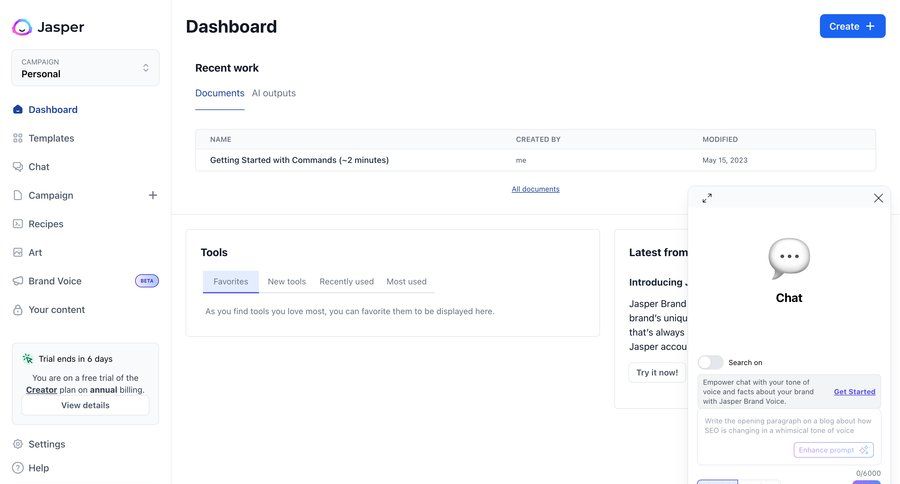Viewport: 900px width, 484px height.
Task: Click the BETA badge next to Brand Voice
Action: tap(147, 281)
